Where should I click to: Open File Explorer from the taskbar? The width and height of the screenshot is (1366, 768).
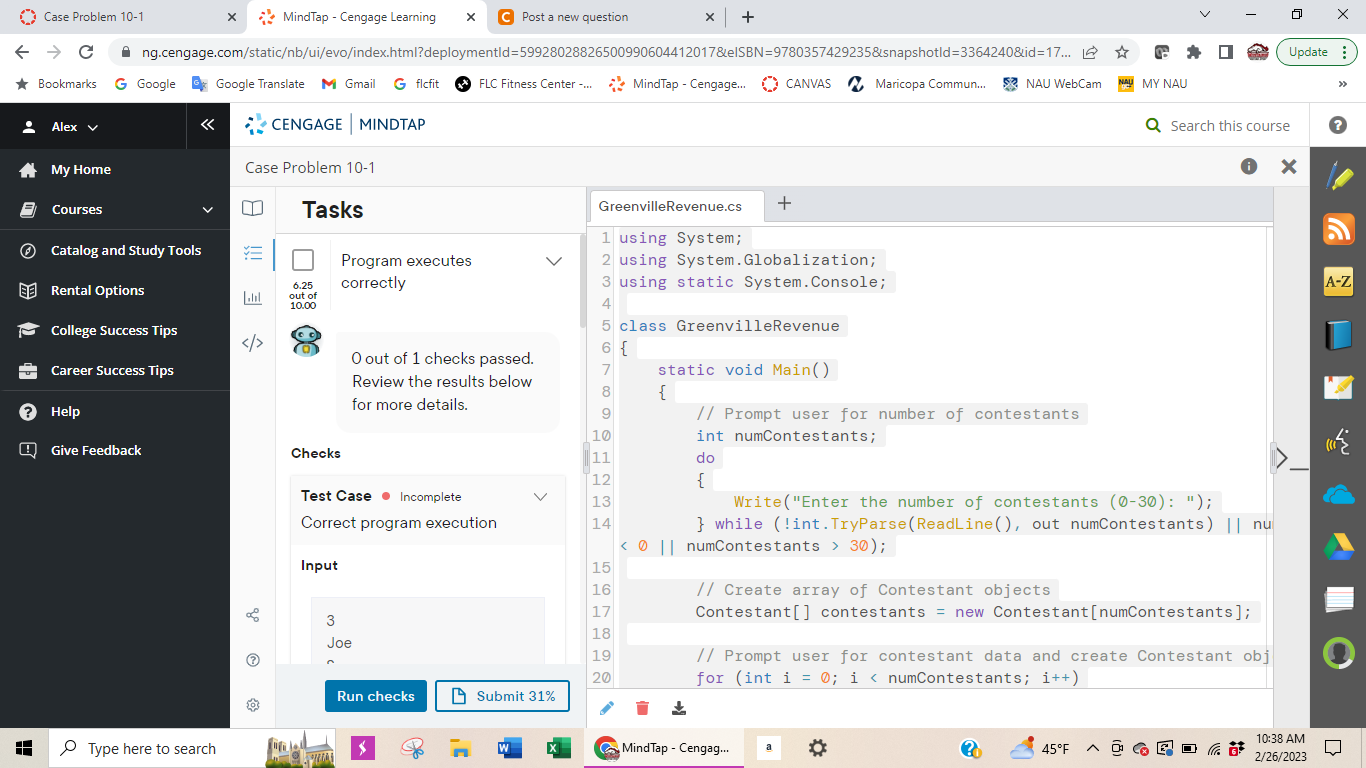pyautogui.click(x=459, y=748)
